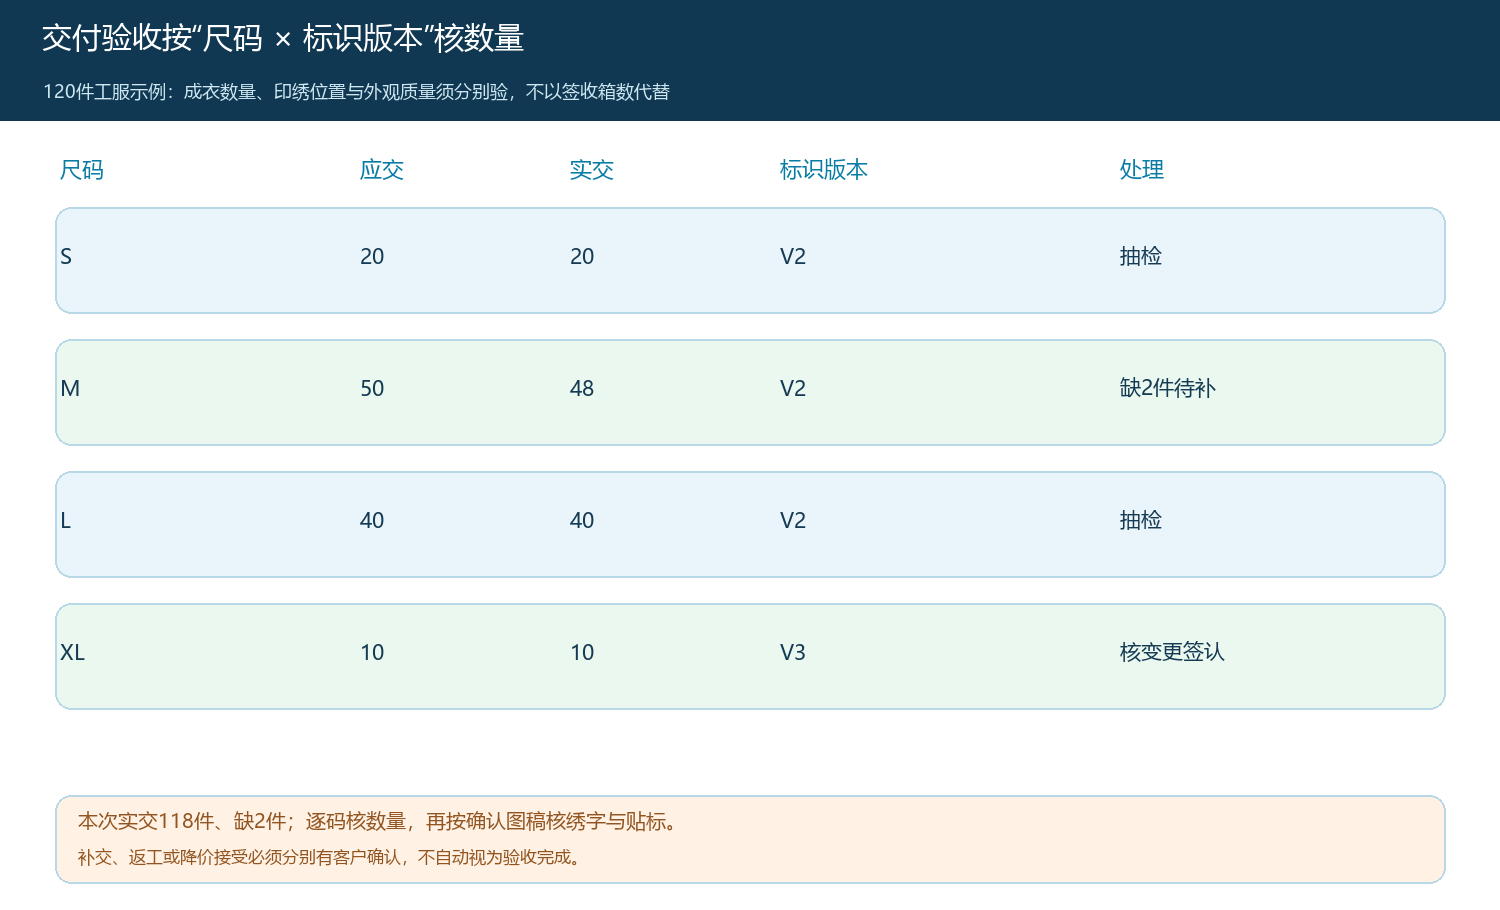1500x910 pixels.
Task: Select the XL size row label
Action: (72, 652)
